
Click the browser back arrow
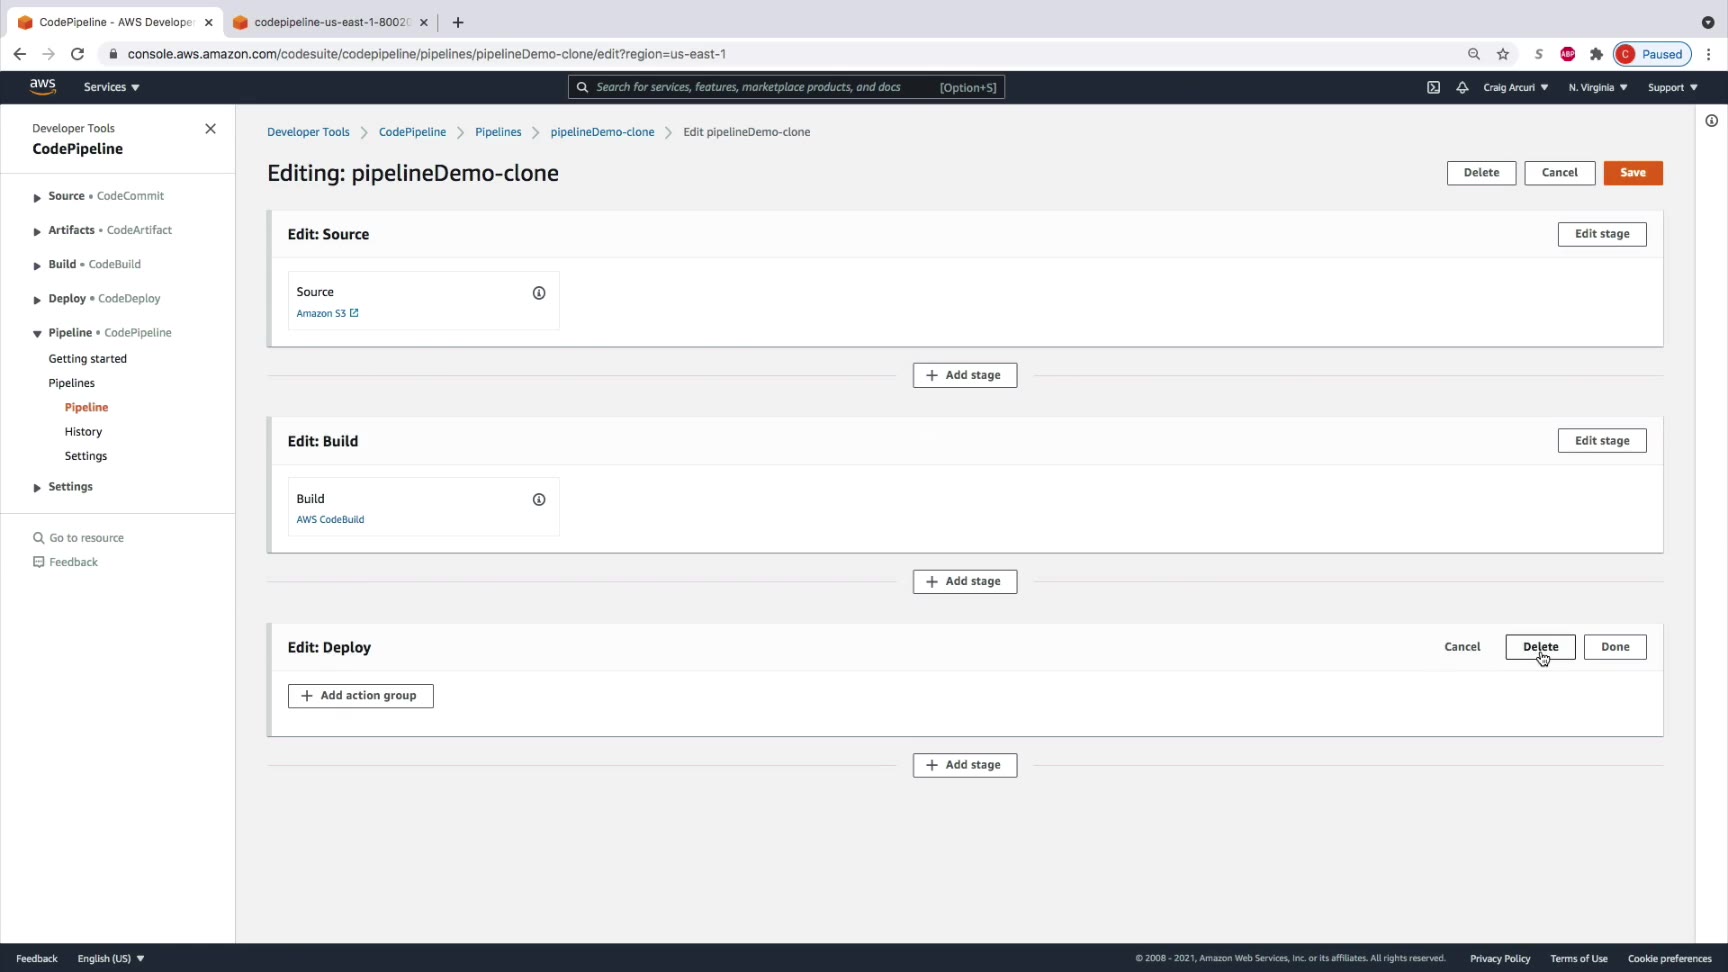click(20, 54)
